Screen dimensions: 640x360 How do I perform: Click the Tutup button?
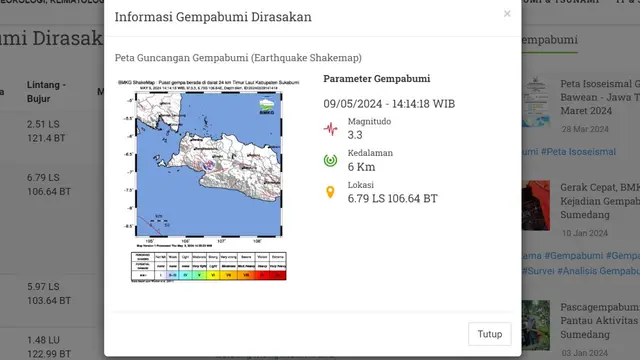tap(490, 334)
